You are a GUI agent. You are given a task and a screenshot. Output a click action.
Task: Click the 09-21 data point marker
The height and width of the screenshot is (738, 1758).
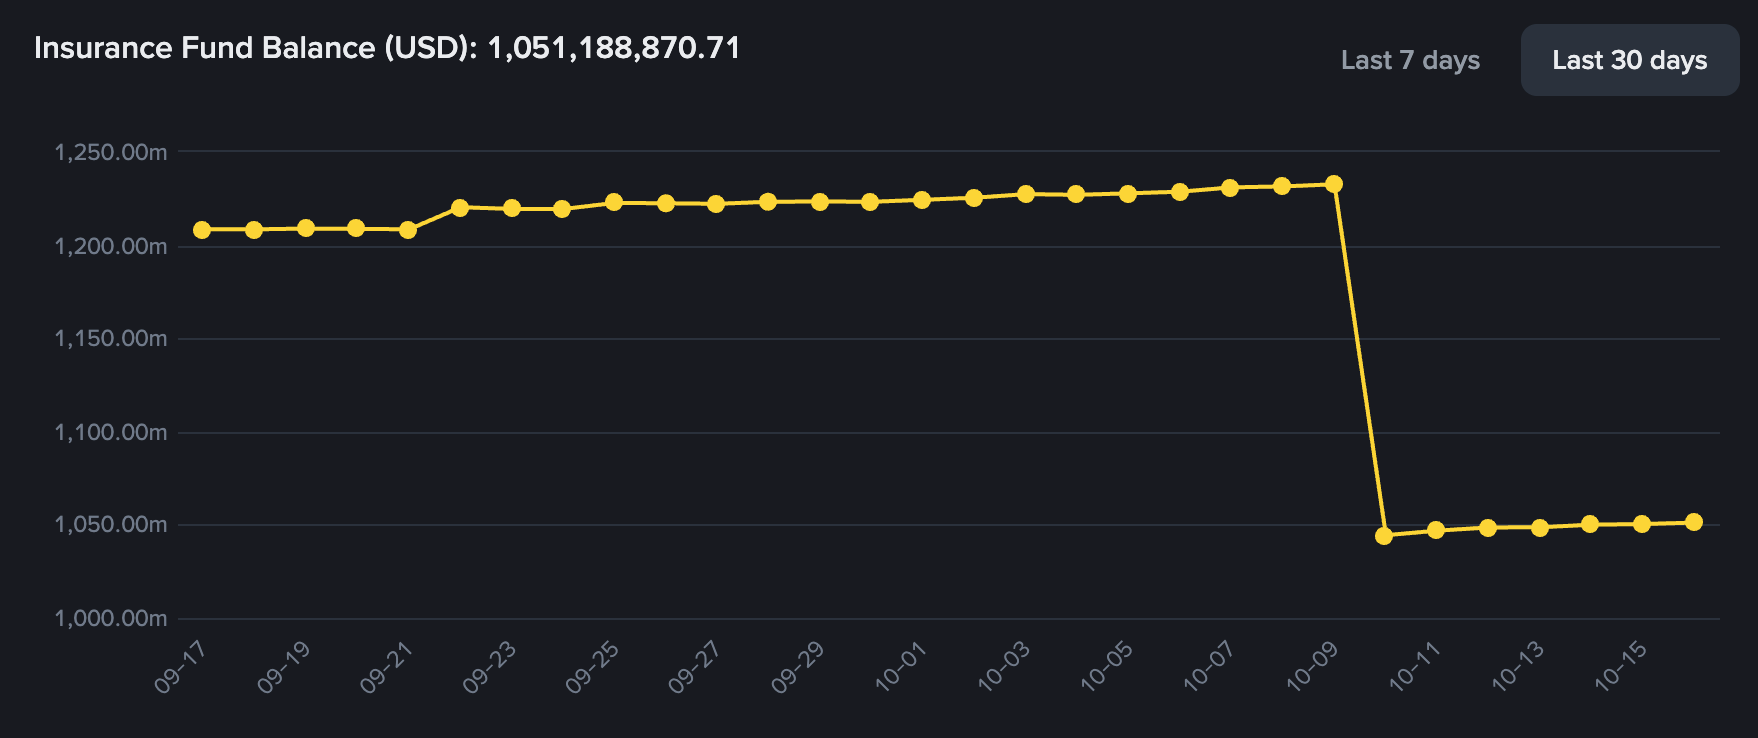[408, 230]
